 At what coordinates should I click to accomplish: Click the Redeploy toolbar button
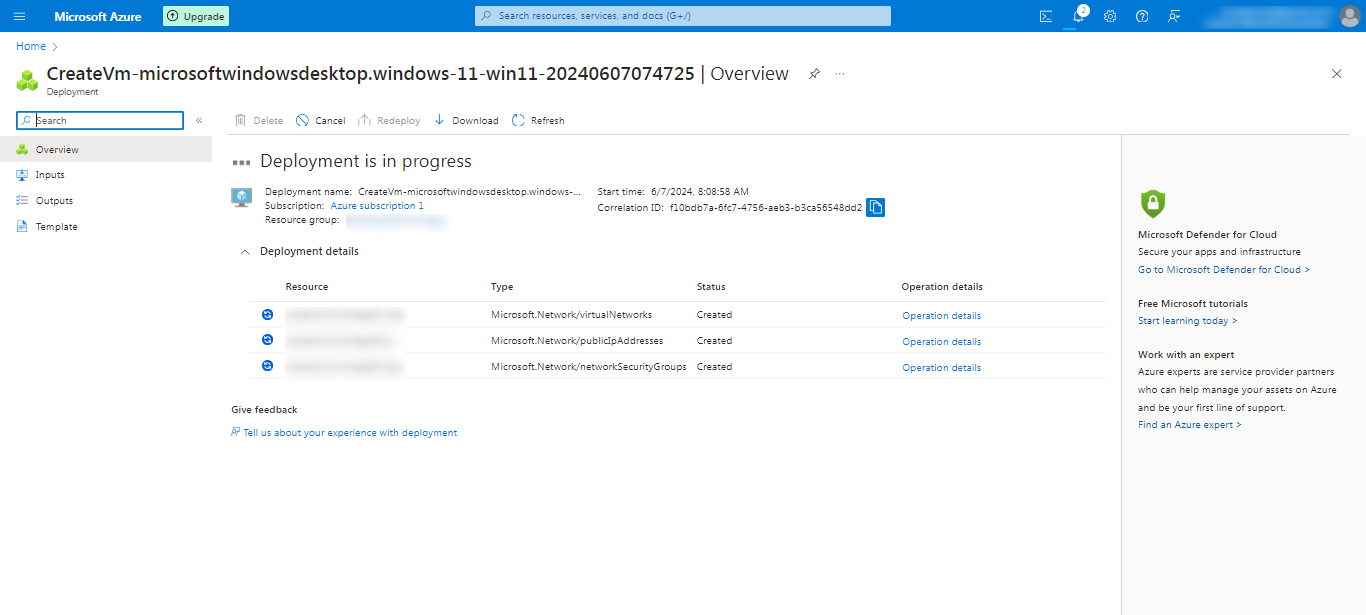pyautogui.click(x=389, y=120)
